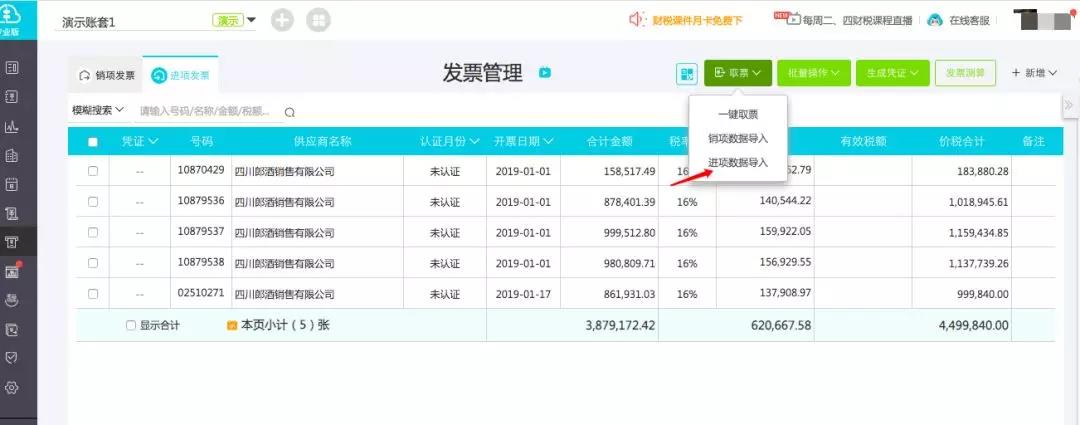The height and width of the screenshot is (425, 1080).
Task: Open the 批量操作 dropdown button
Action: tap(814, 73)
